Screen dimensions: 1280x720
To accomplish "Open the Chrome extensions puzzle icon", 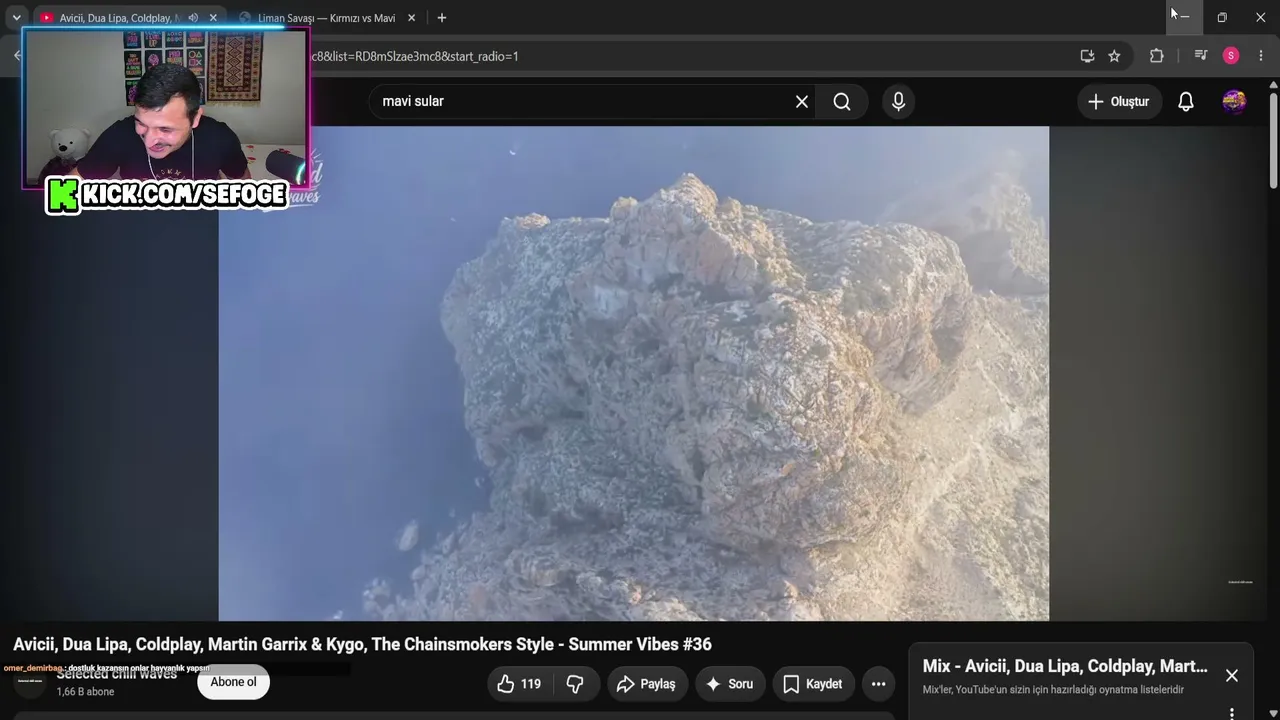I will point(1157,56).
